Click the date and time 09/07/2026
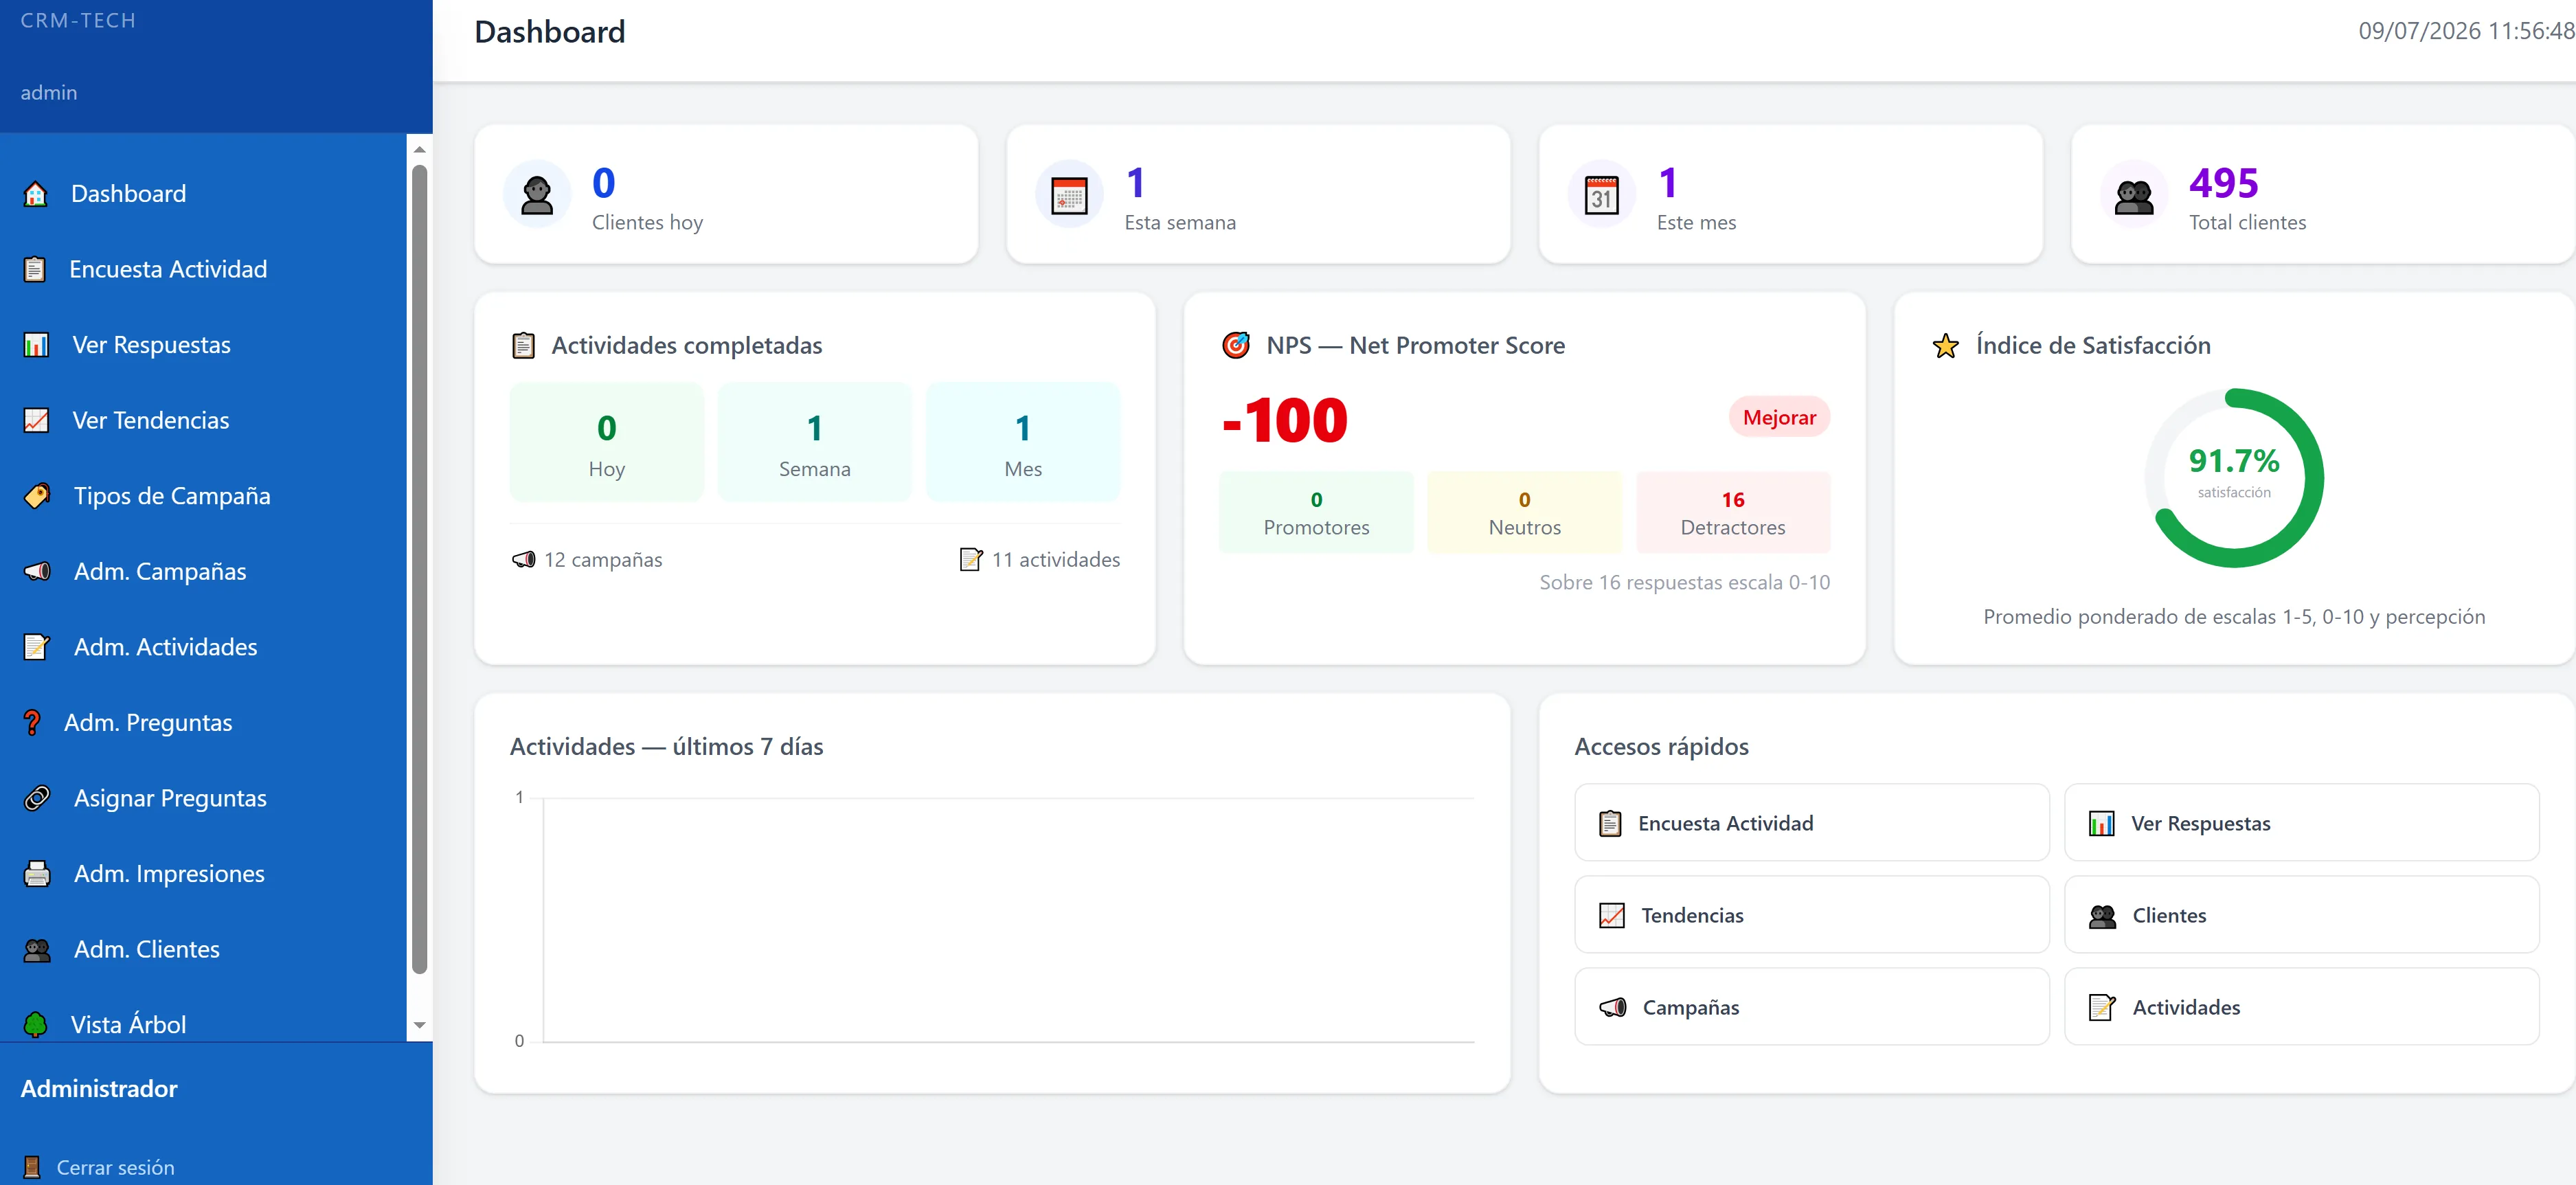2576x1185 pixels. 2466,31
